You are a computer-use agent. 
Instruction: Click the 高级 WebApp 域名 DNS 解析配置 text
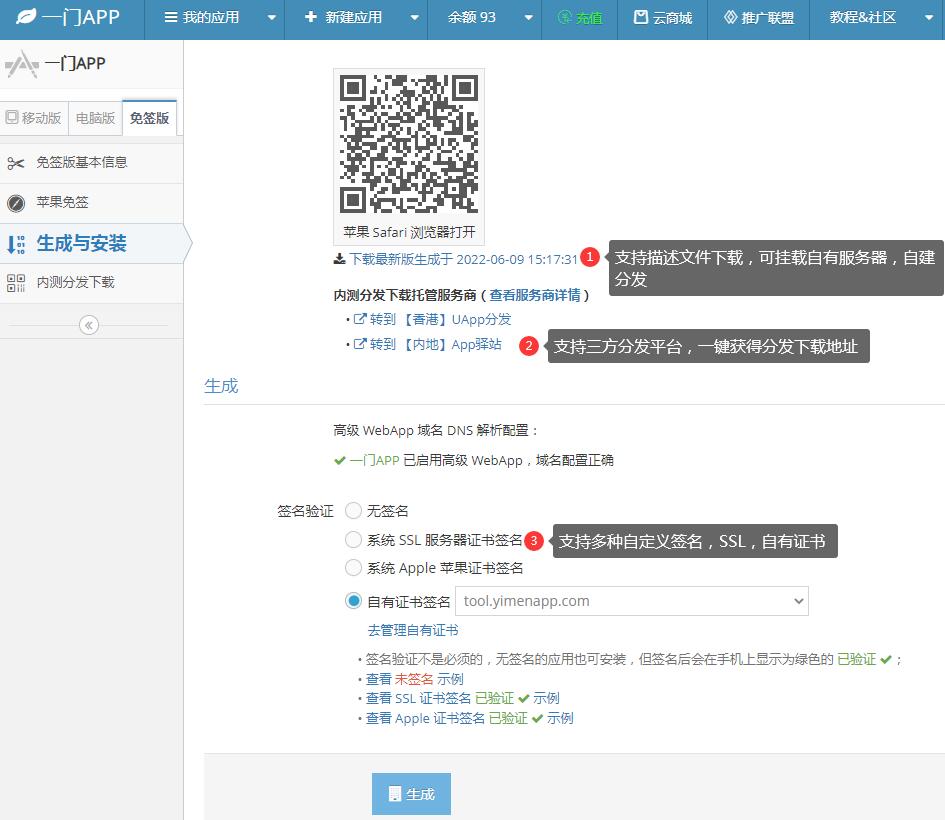tap(436, 430)
